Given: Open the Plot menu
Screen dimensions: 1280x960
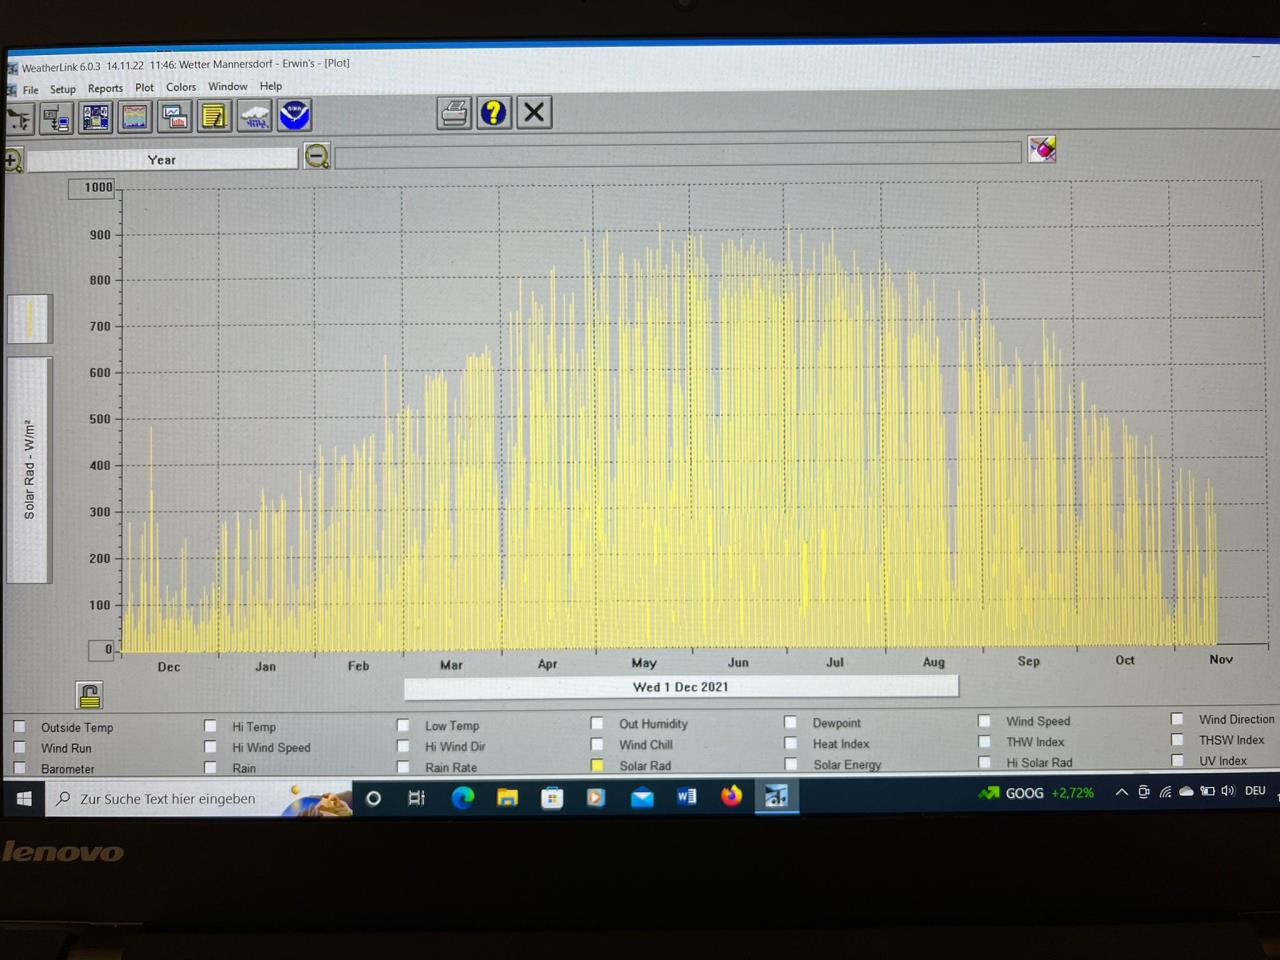Looking at the screenshot, I should [x=145, y=88].
